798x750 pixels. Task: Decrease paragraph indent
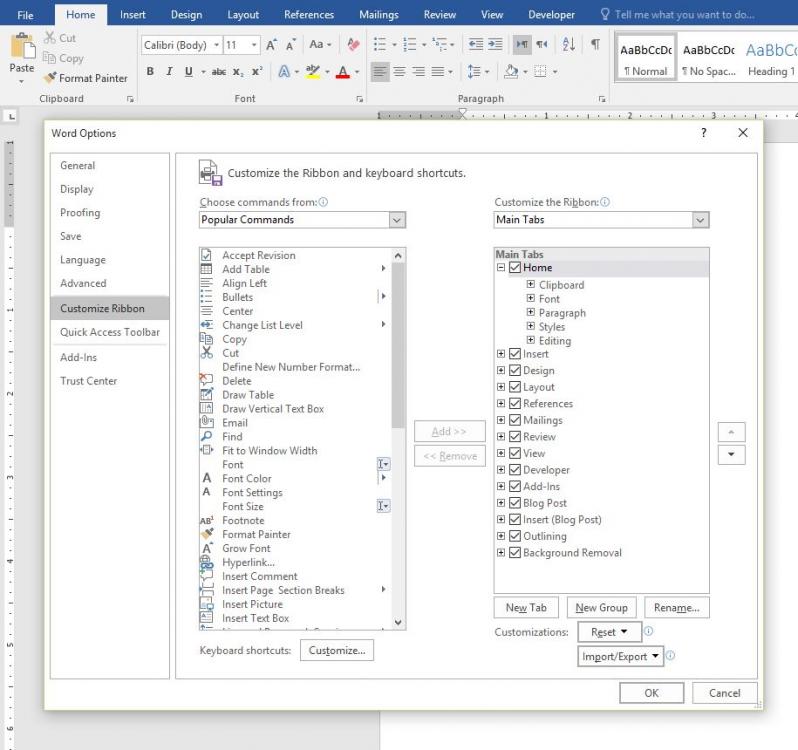coord(475,44)
